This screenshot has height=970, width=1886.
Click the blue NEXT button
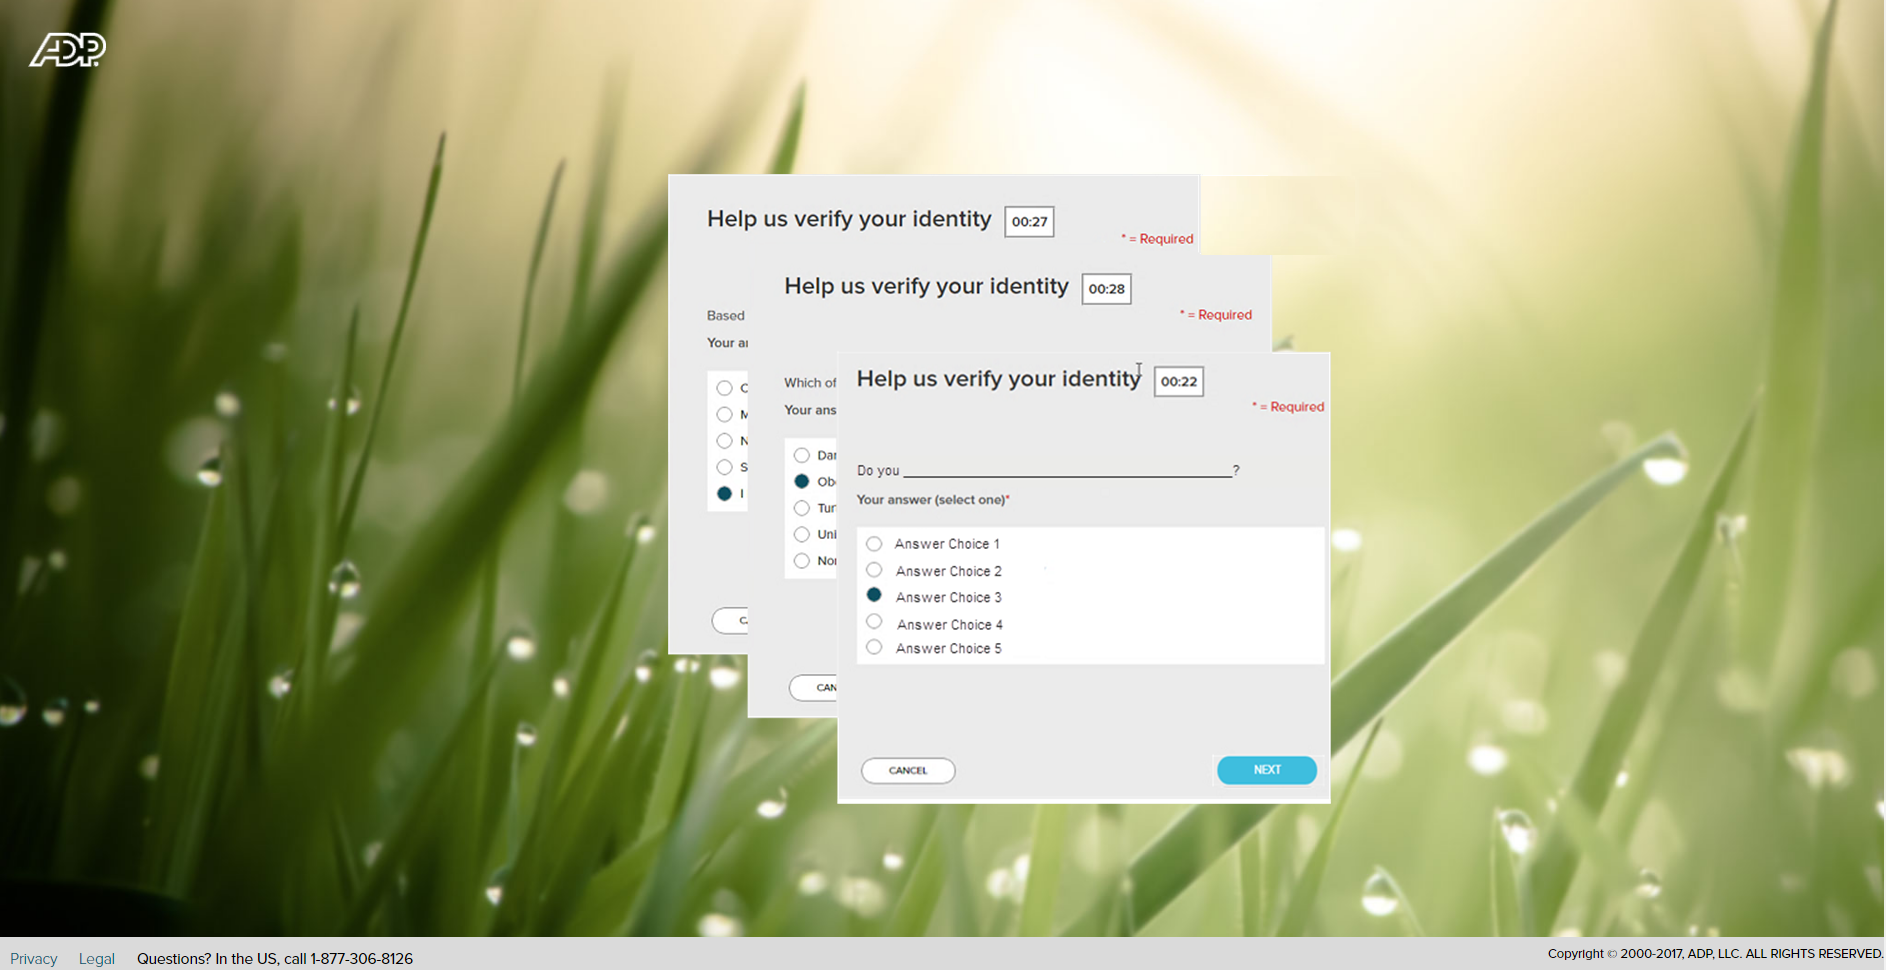(x=1266, y=770)
